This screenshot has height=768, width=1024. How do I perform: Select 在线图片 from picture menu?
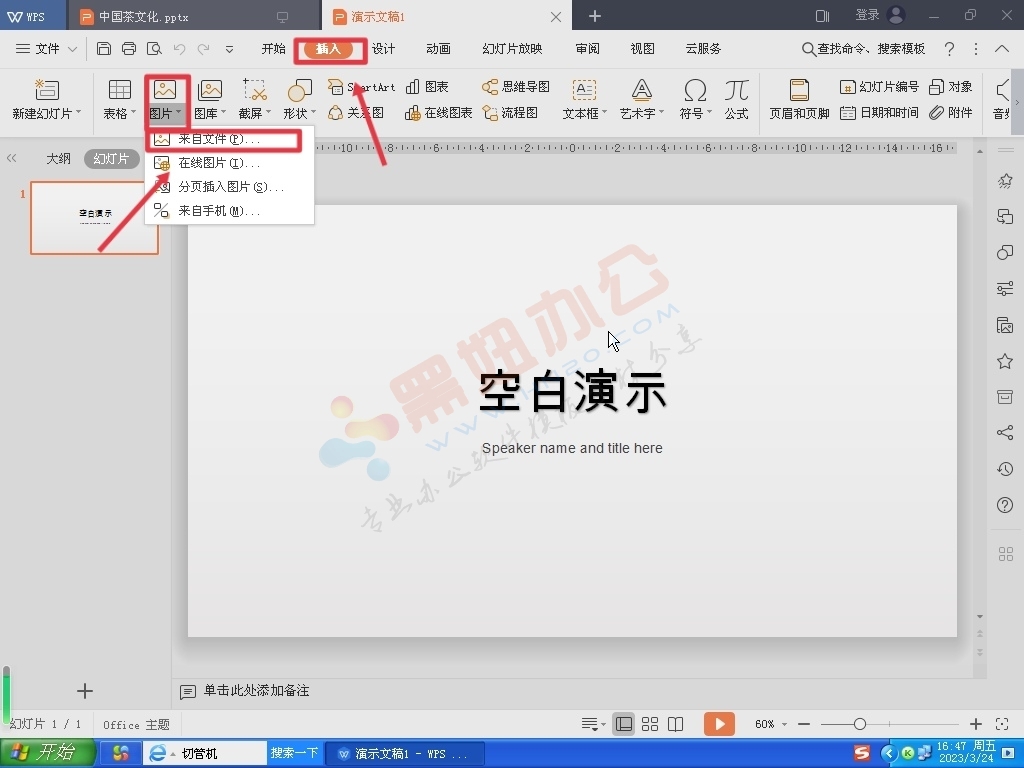tap(218, 163)
